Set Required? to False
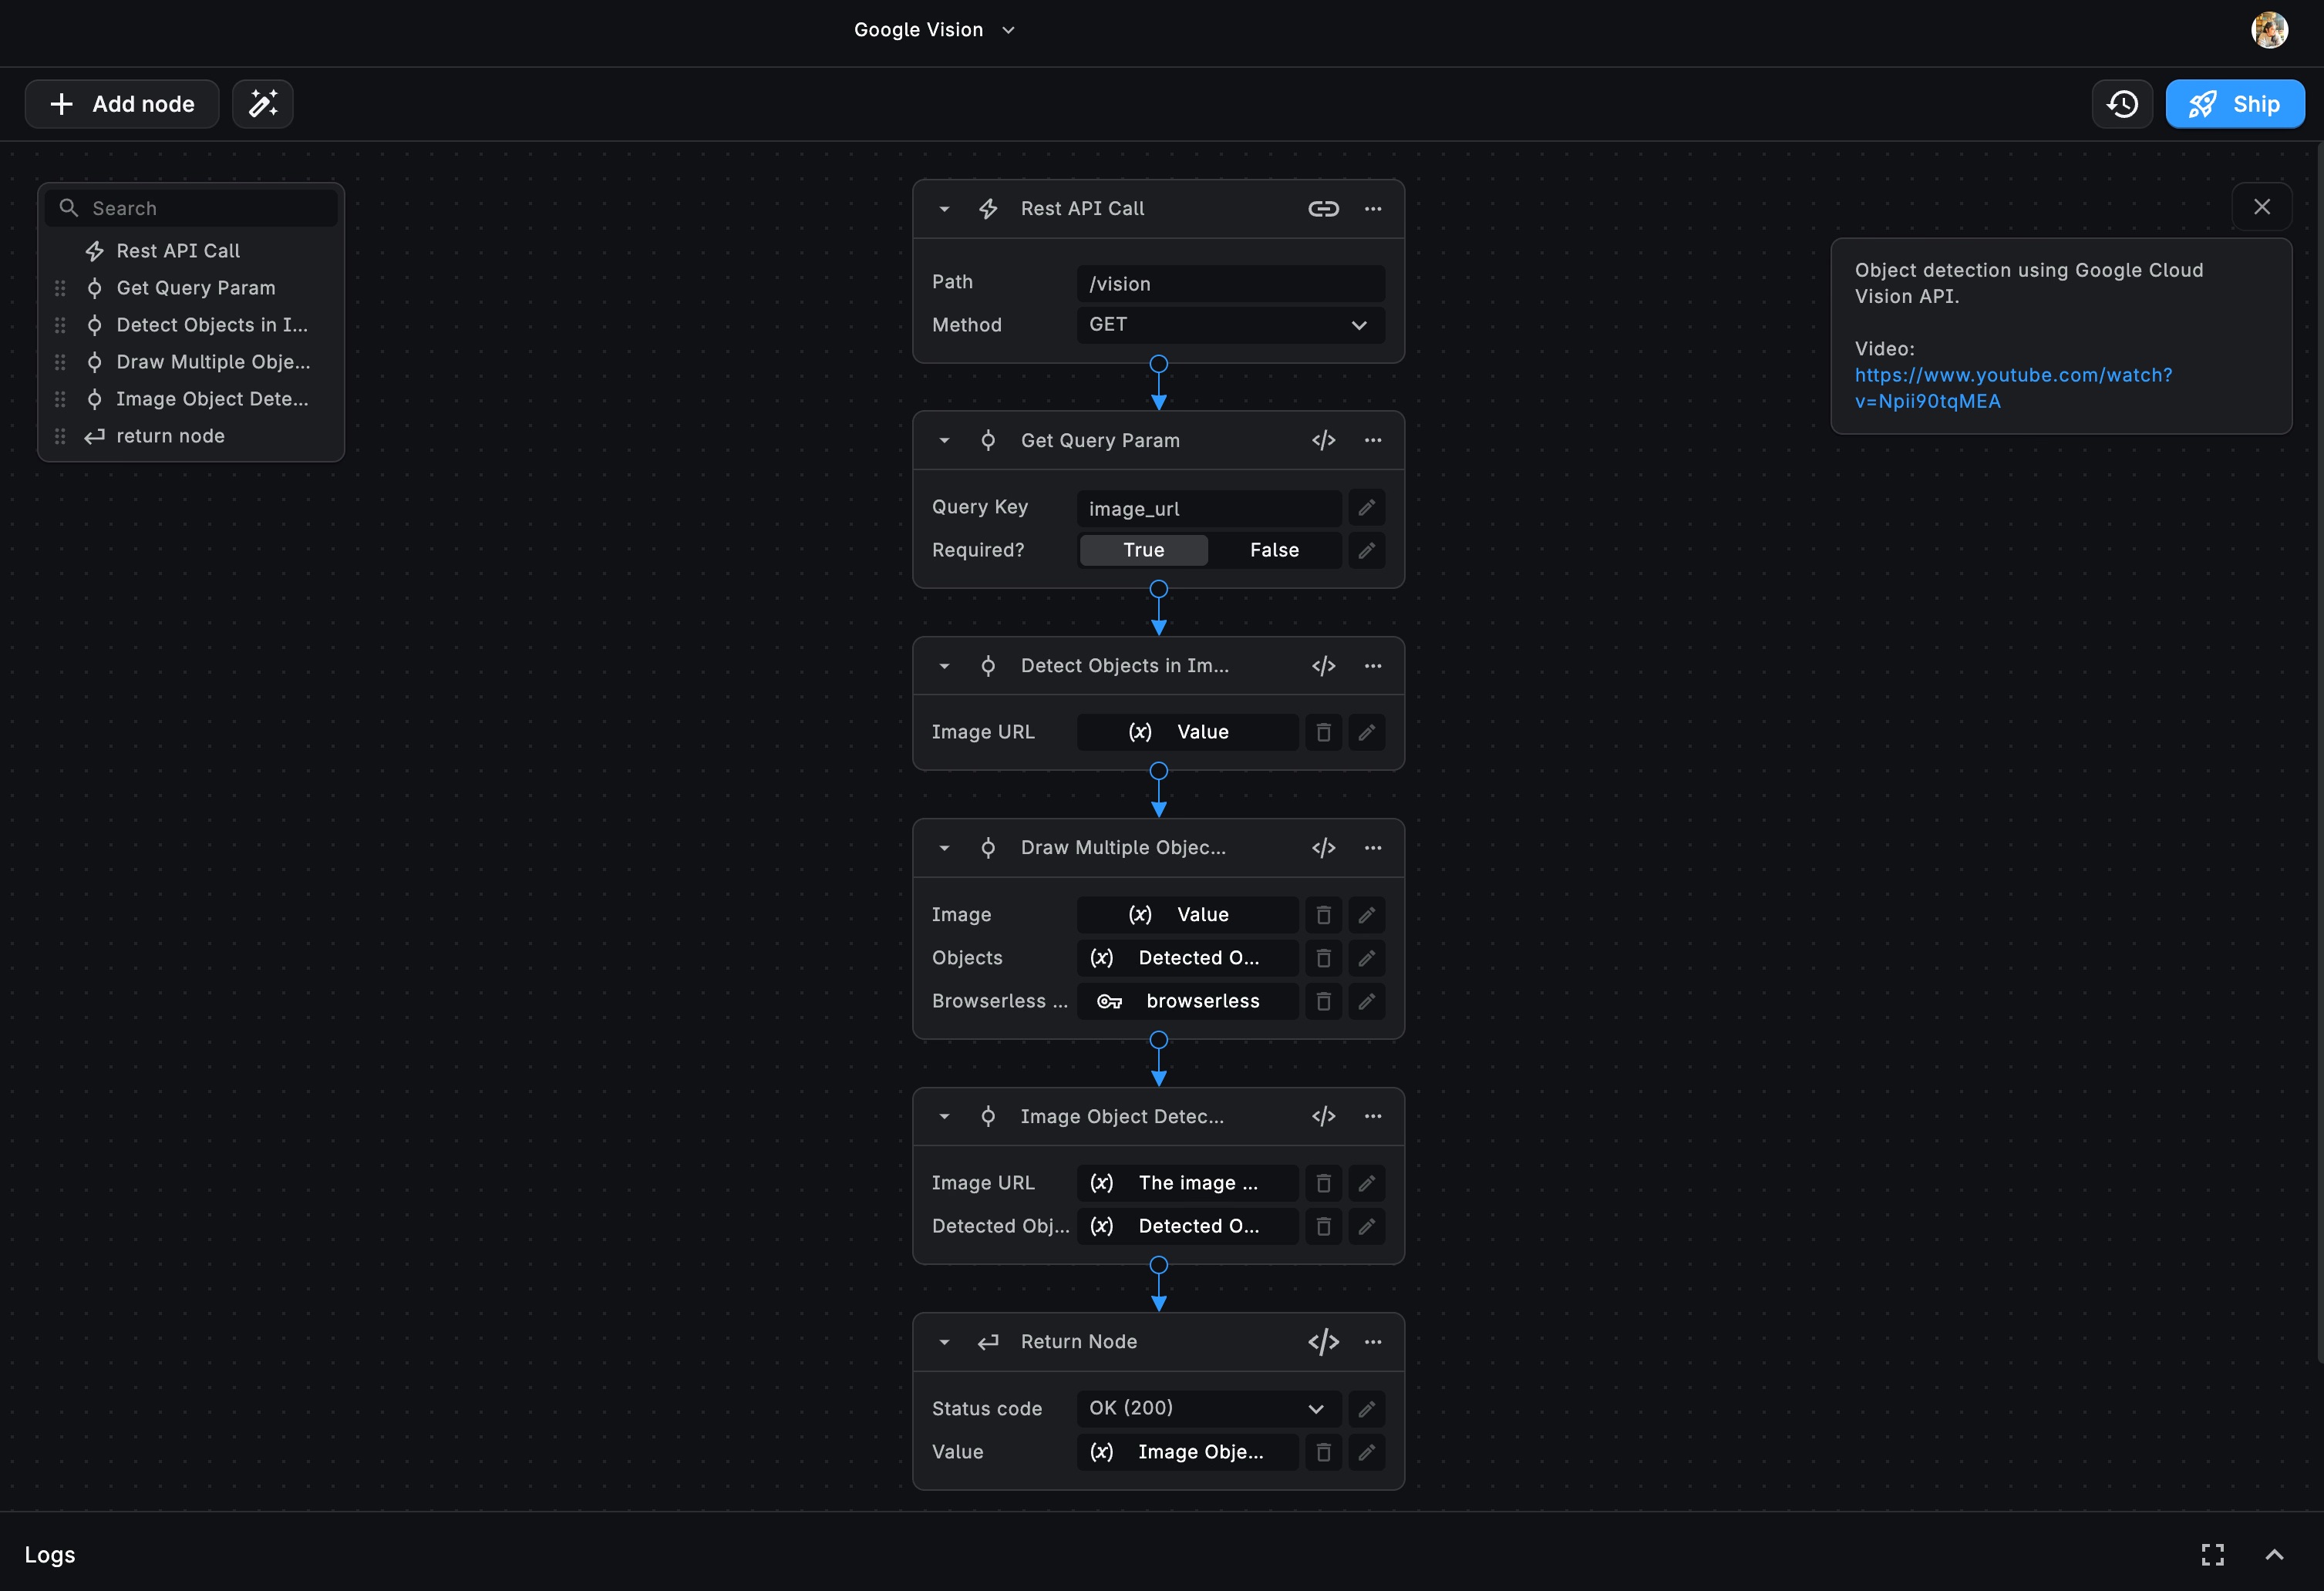 1274,550
